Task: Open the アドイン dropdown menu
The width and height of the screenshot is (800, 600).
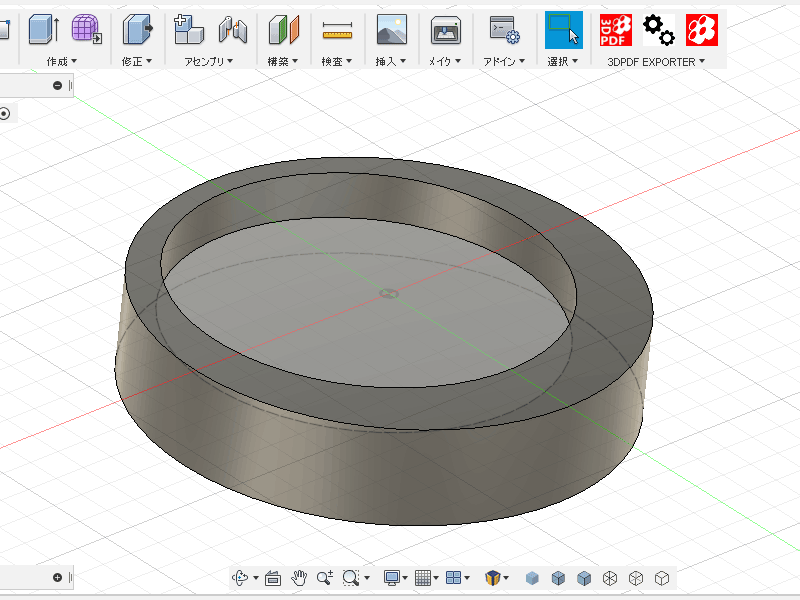Action: [x=504, y=61]
